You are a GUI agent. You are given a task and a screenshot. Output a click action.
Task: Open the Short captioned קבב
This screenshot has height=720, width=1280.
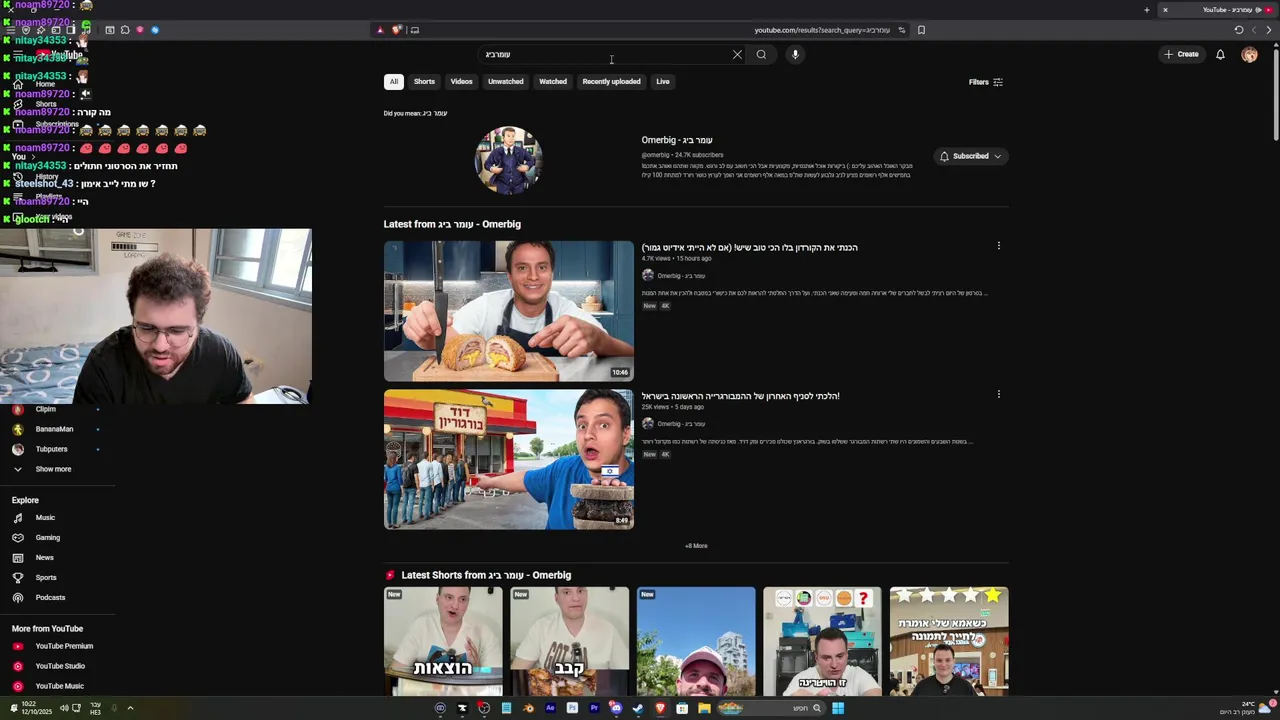pyautogui.click(x=570, y=641)
